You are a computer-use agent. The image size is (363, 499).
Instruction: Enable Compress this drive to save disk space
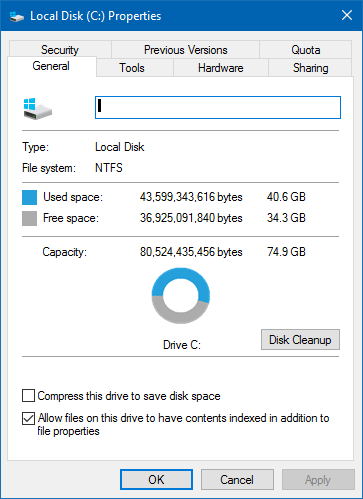coord(28,396)
